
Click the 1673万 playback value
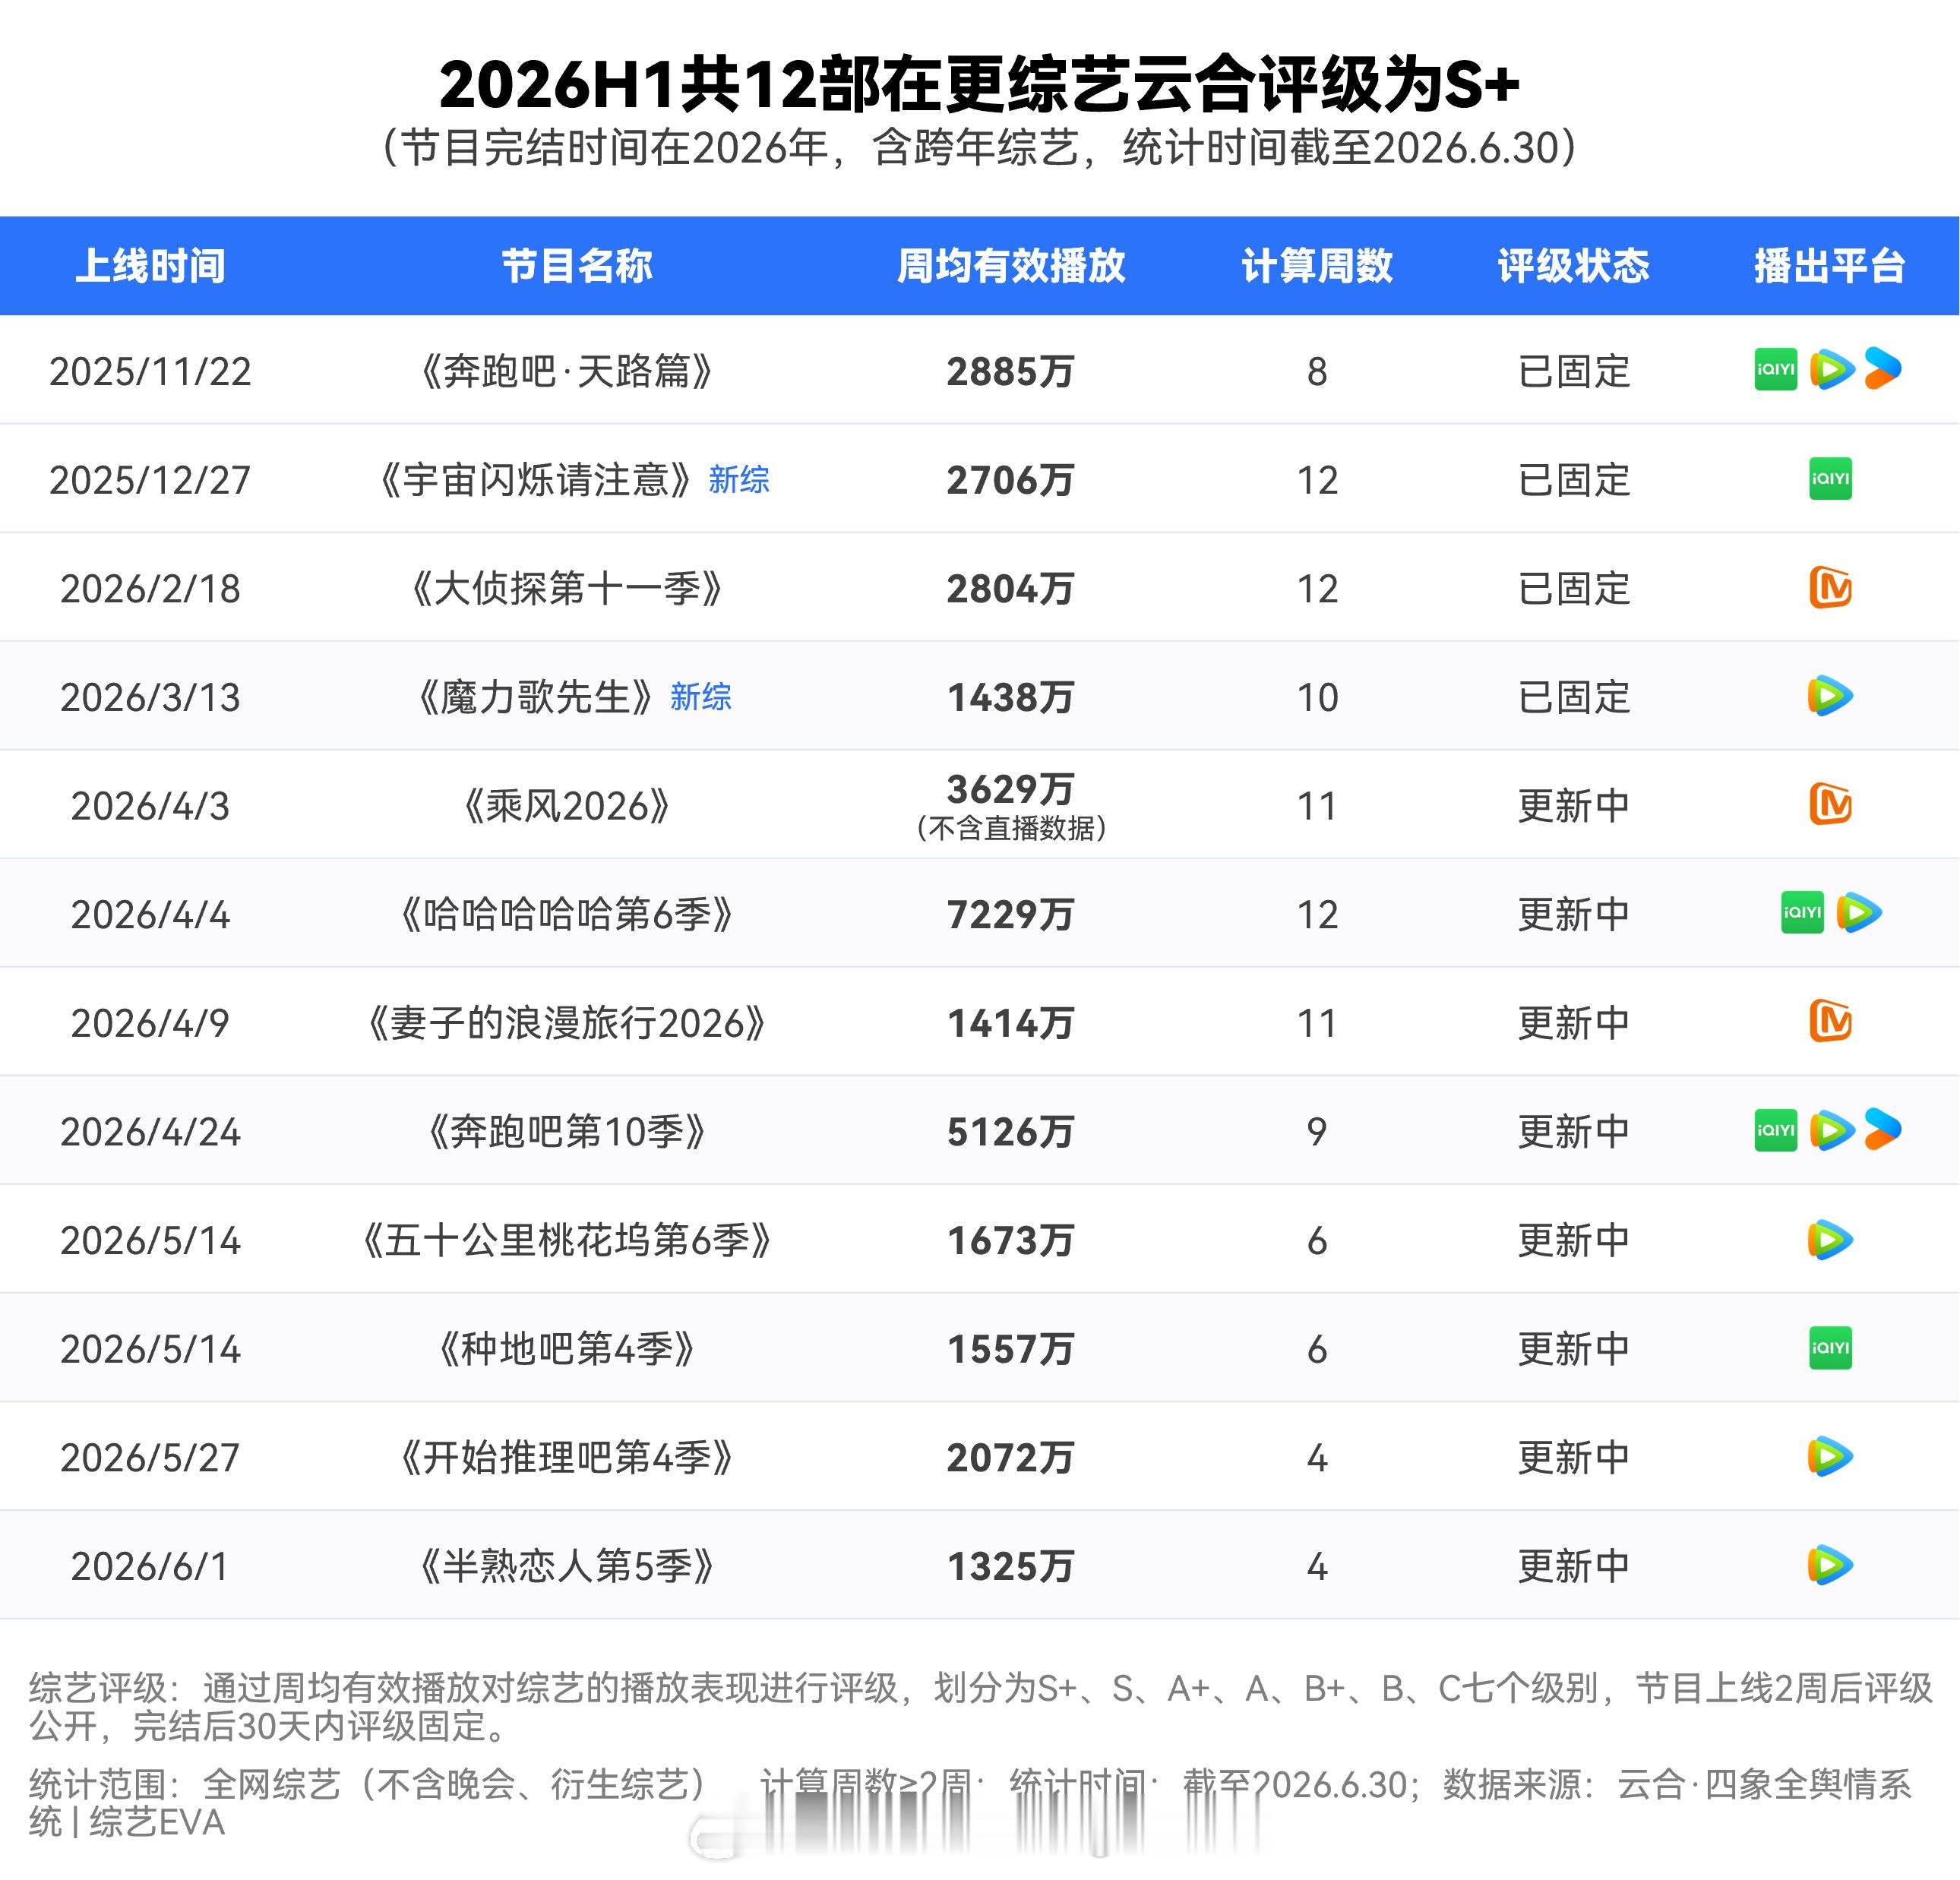pyautogui.click(x=1011, y=1241)
